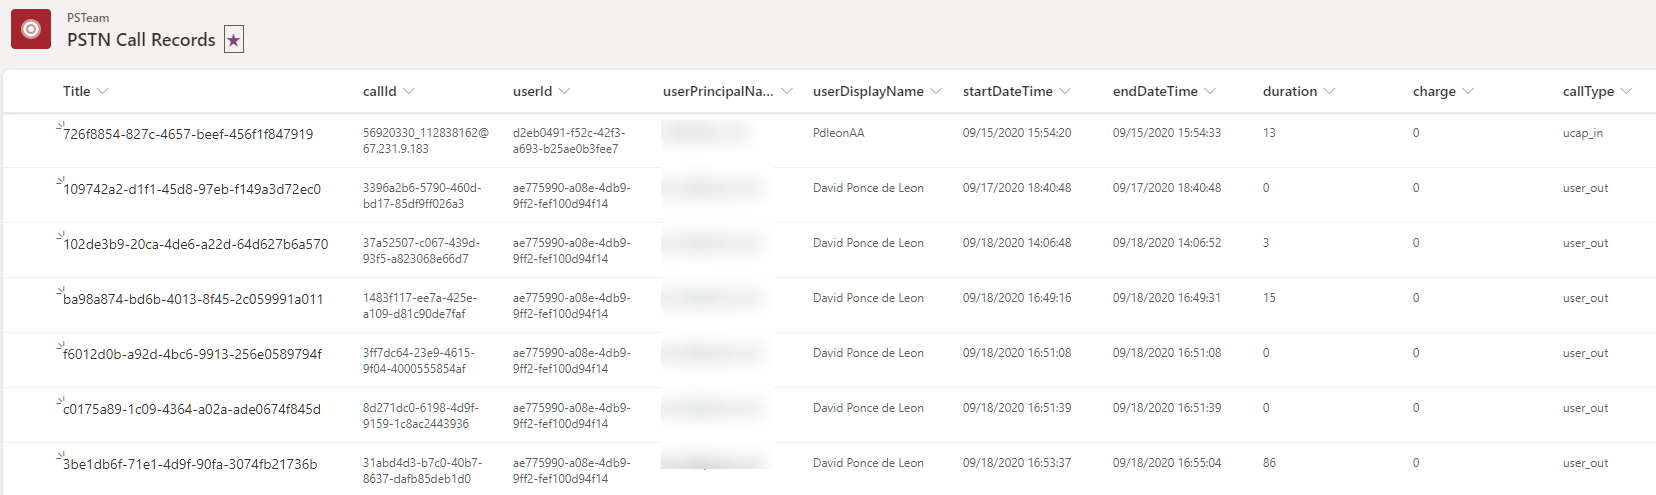Open the ba98a874-bd6b-4013-8f45-2c059991a011 record
The image size is (1656, 495).
(x=193, y=299)
